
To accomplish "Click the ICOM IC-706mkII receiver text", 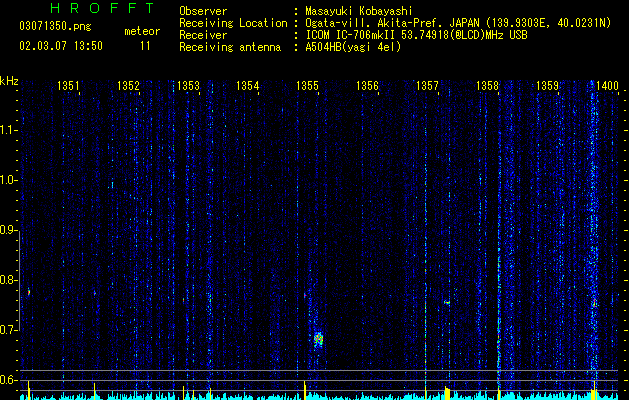I will pyautogui.click(x=416, y=35).
